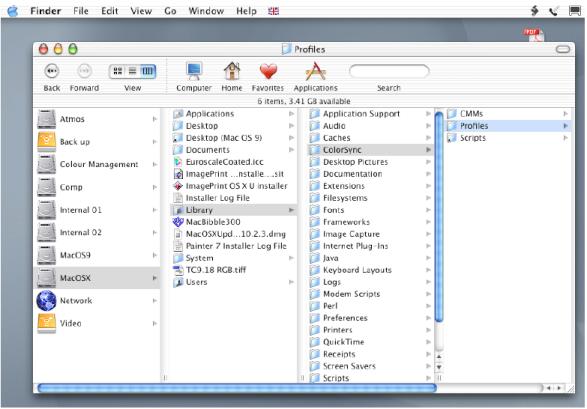
Task: Expand the Profiles folder arrow
Action: [566, 126]
